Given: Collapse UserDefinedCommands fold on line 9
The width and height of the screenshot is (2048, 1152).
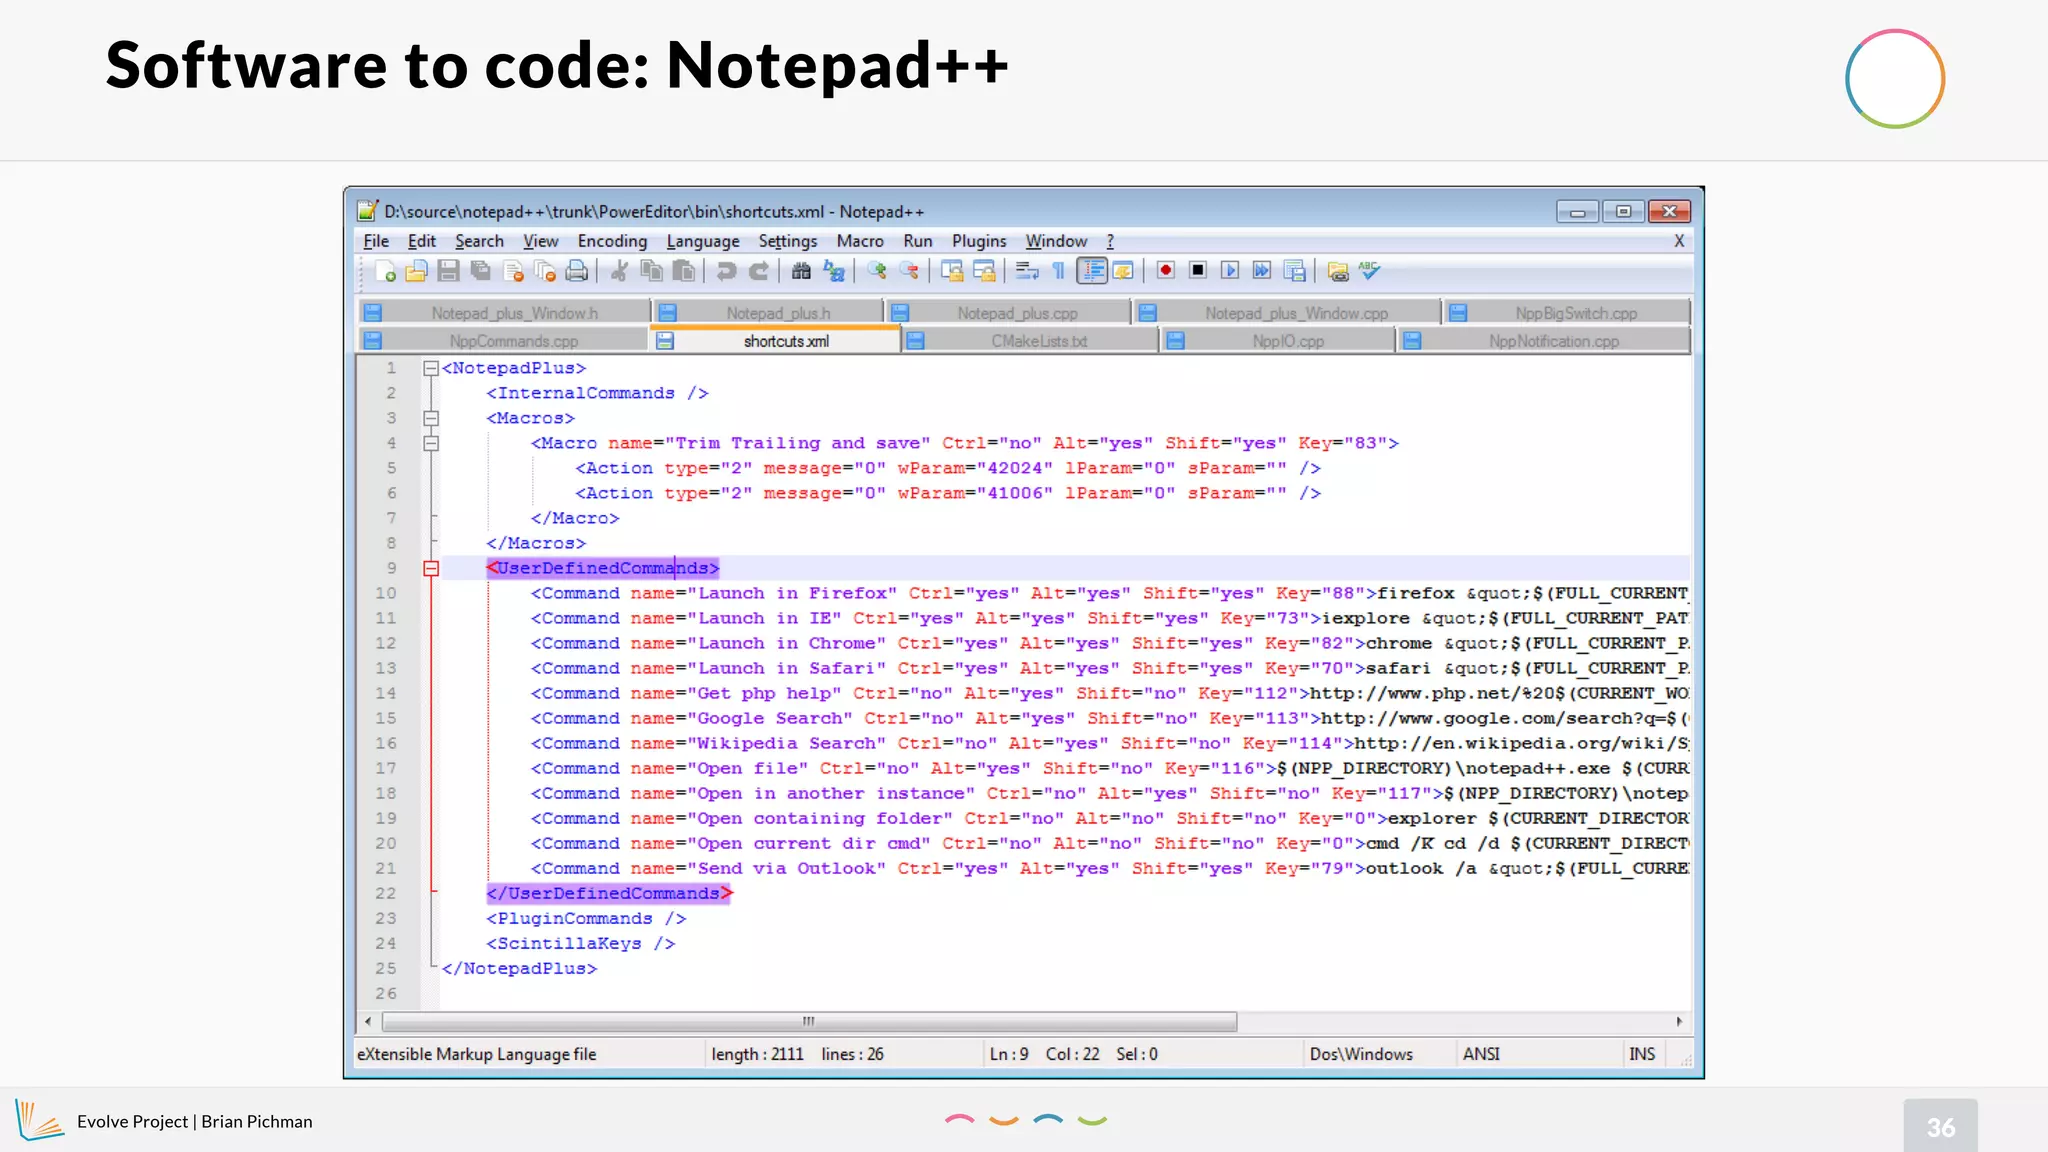Looking at the screenshot, I should (431, 568).
